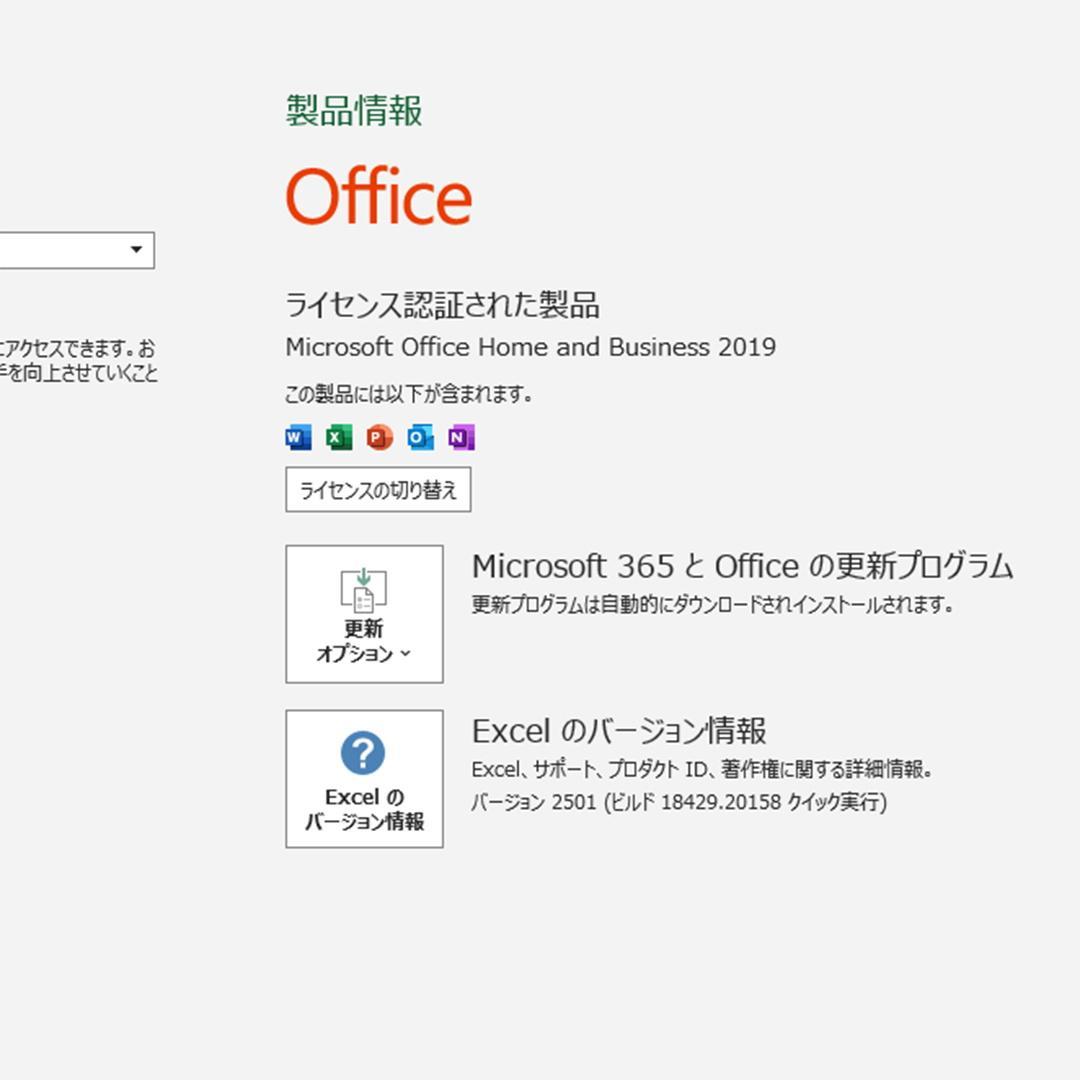
Task: Click the Outlook app icon
Action: click(x=421, y=437)
